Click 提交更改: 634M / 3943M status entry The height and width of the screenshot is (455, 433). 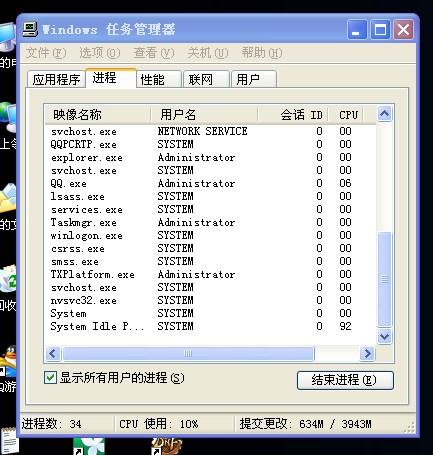(305, 424)
